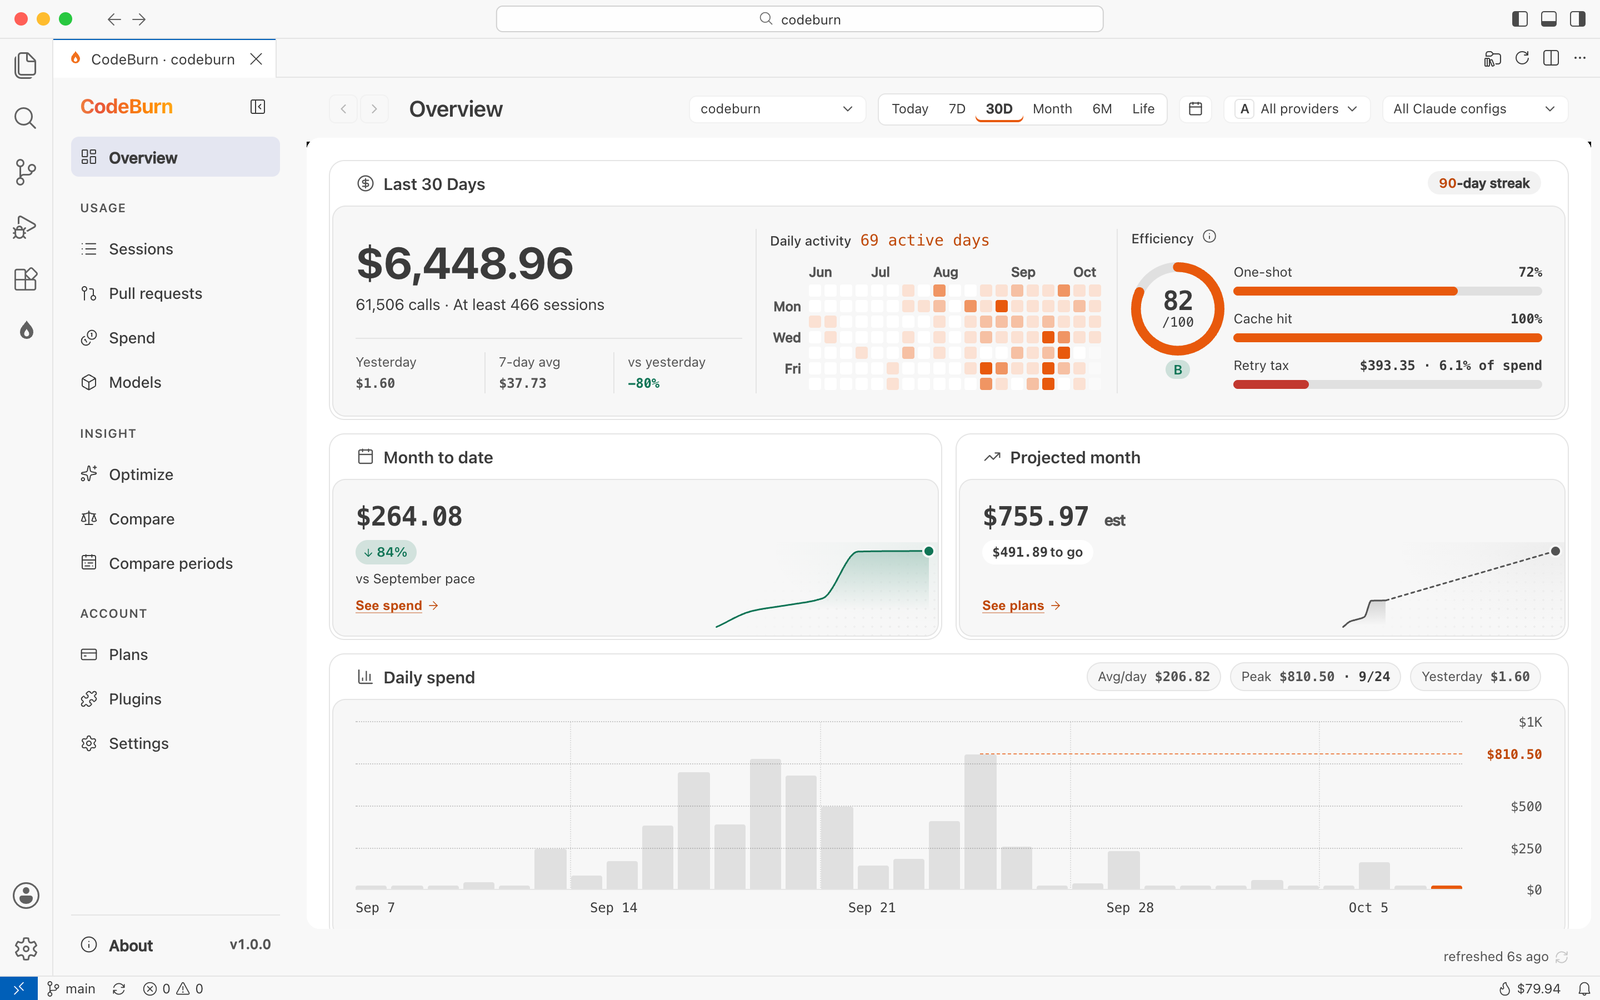This screenshot has height=1000, width=1600.
Task: Select the 6M time range
Action: (1102, 109)
